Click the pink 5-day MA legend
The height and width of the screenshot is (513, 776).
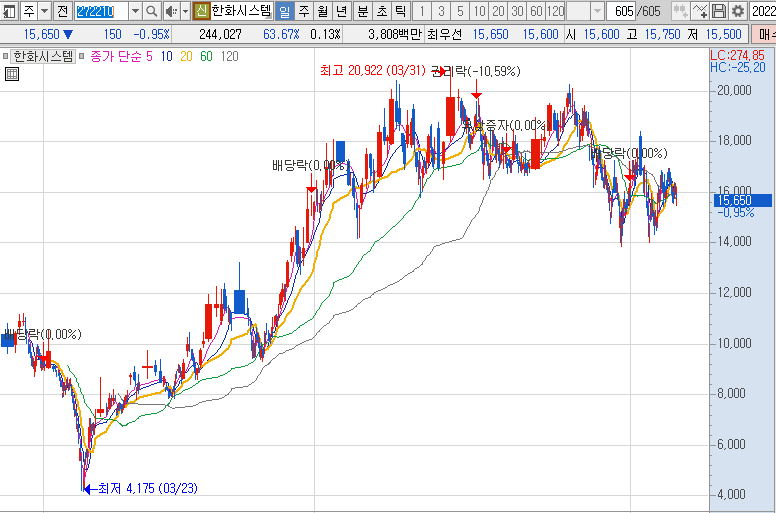tap(149, 56)
